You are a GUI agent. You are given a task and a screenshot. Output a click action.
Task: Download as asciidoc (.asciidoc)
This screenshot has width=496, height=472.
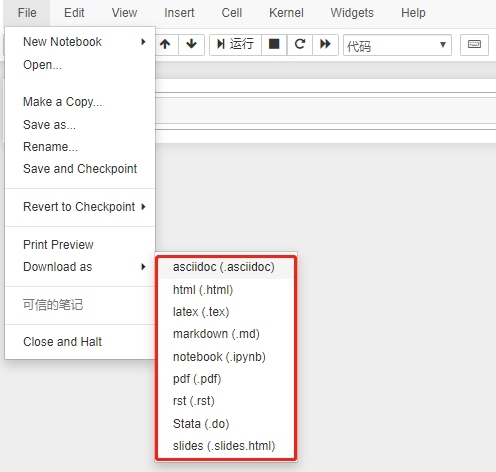click(x=226, y=267)
